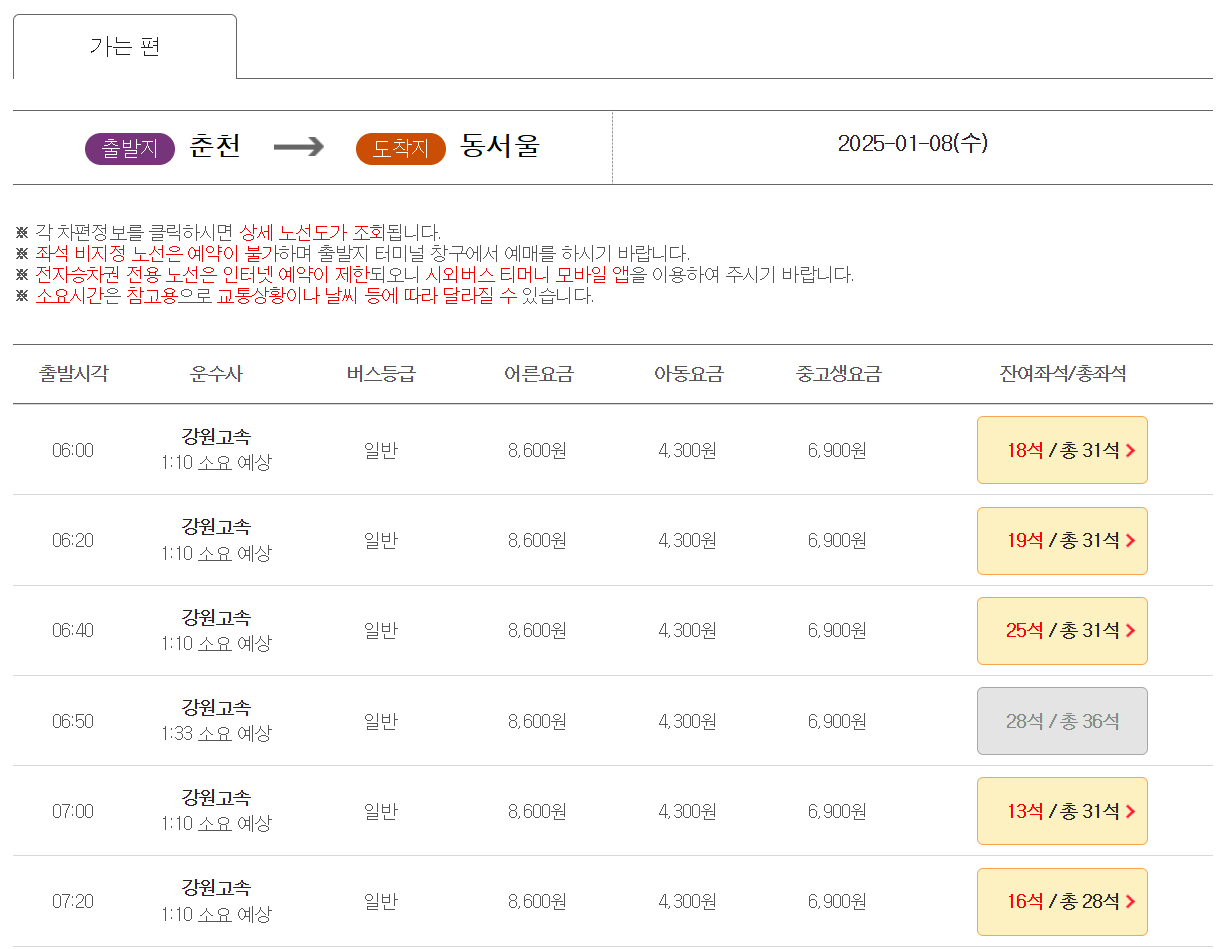
Task: Open route details for 07:00 departure time
Action: [73, 811]
